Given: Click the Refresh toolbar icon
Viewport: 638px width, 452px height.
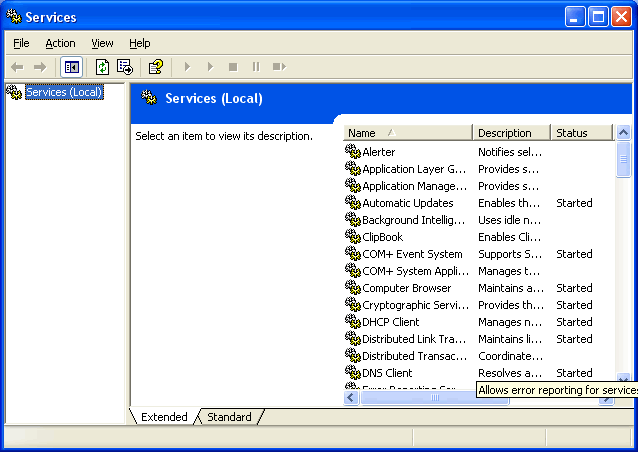Looking at the screenshot, I should click(102, 67).
